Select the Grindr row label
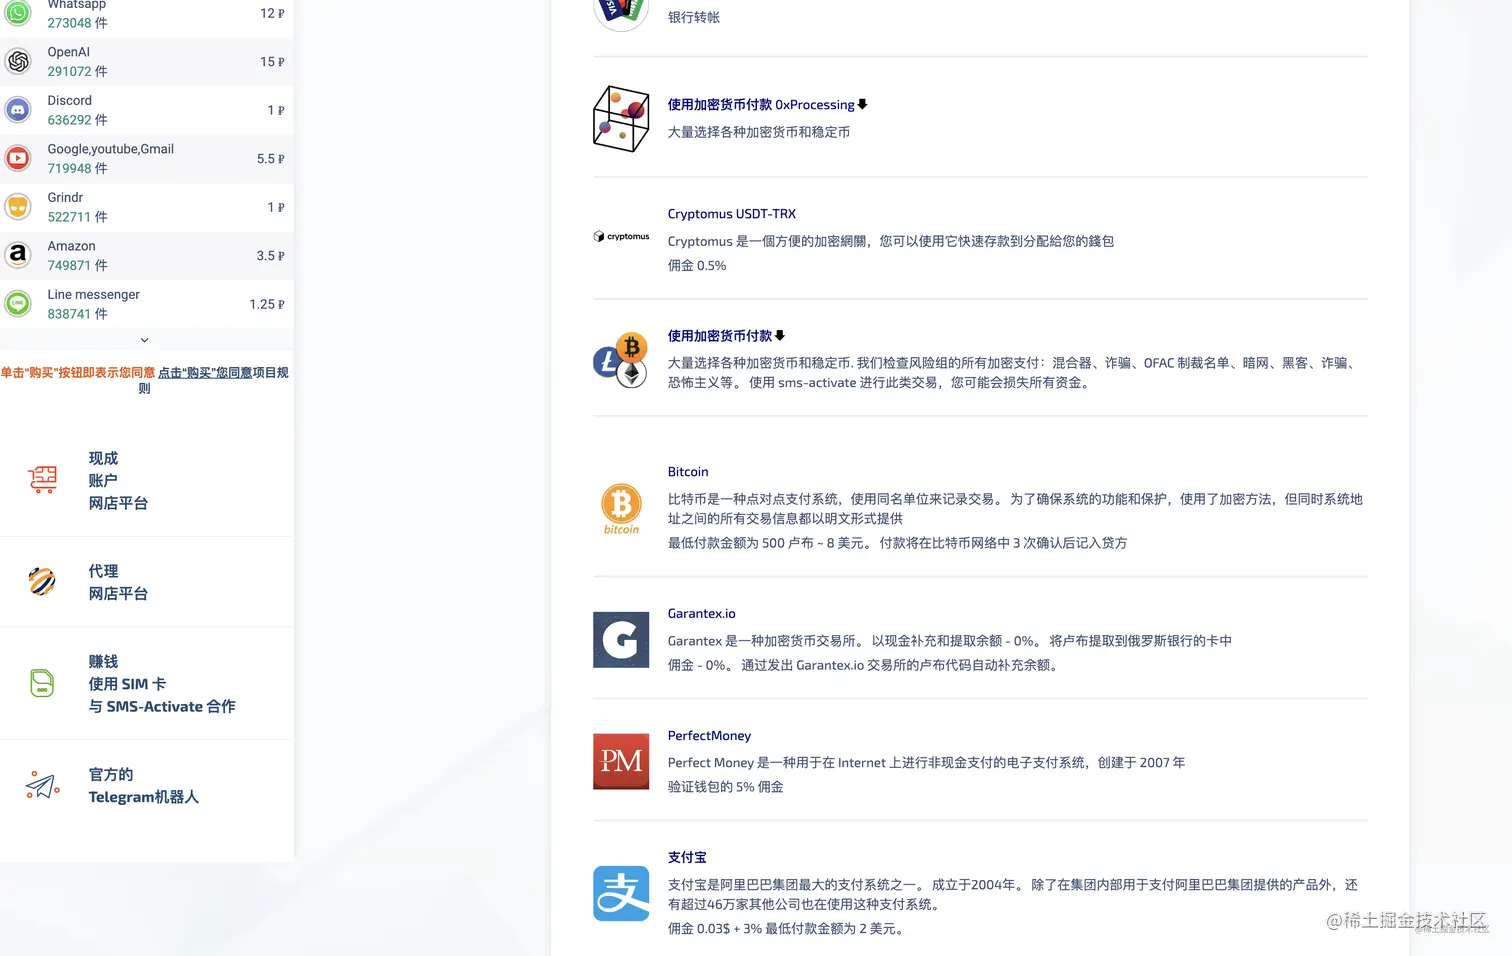 click(65, 198)
